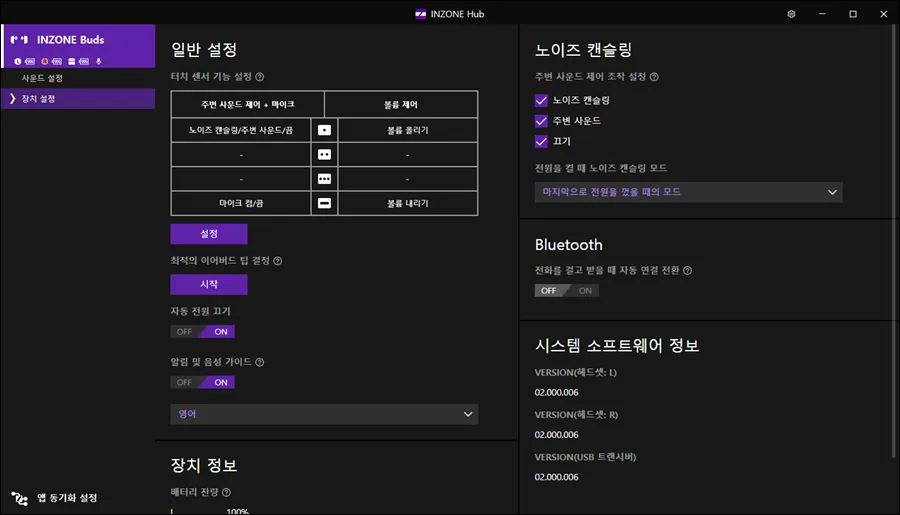Click the 설정 button under touch table

pyautogui.click(x=209, y=234)
